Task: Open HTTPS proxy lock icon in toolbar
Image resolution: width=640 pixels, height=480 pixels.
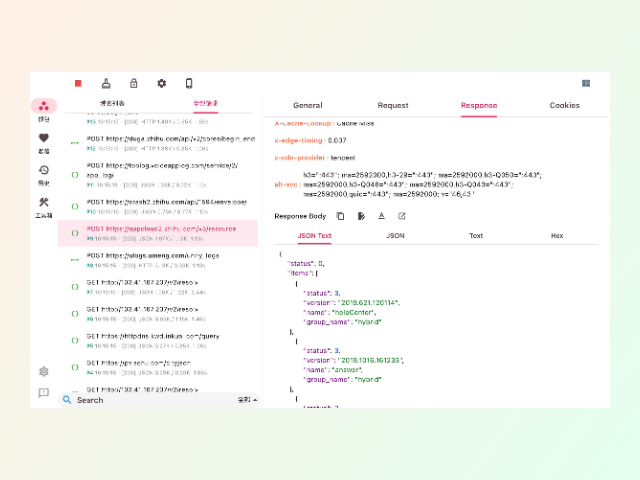Action: (133, 83)
